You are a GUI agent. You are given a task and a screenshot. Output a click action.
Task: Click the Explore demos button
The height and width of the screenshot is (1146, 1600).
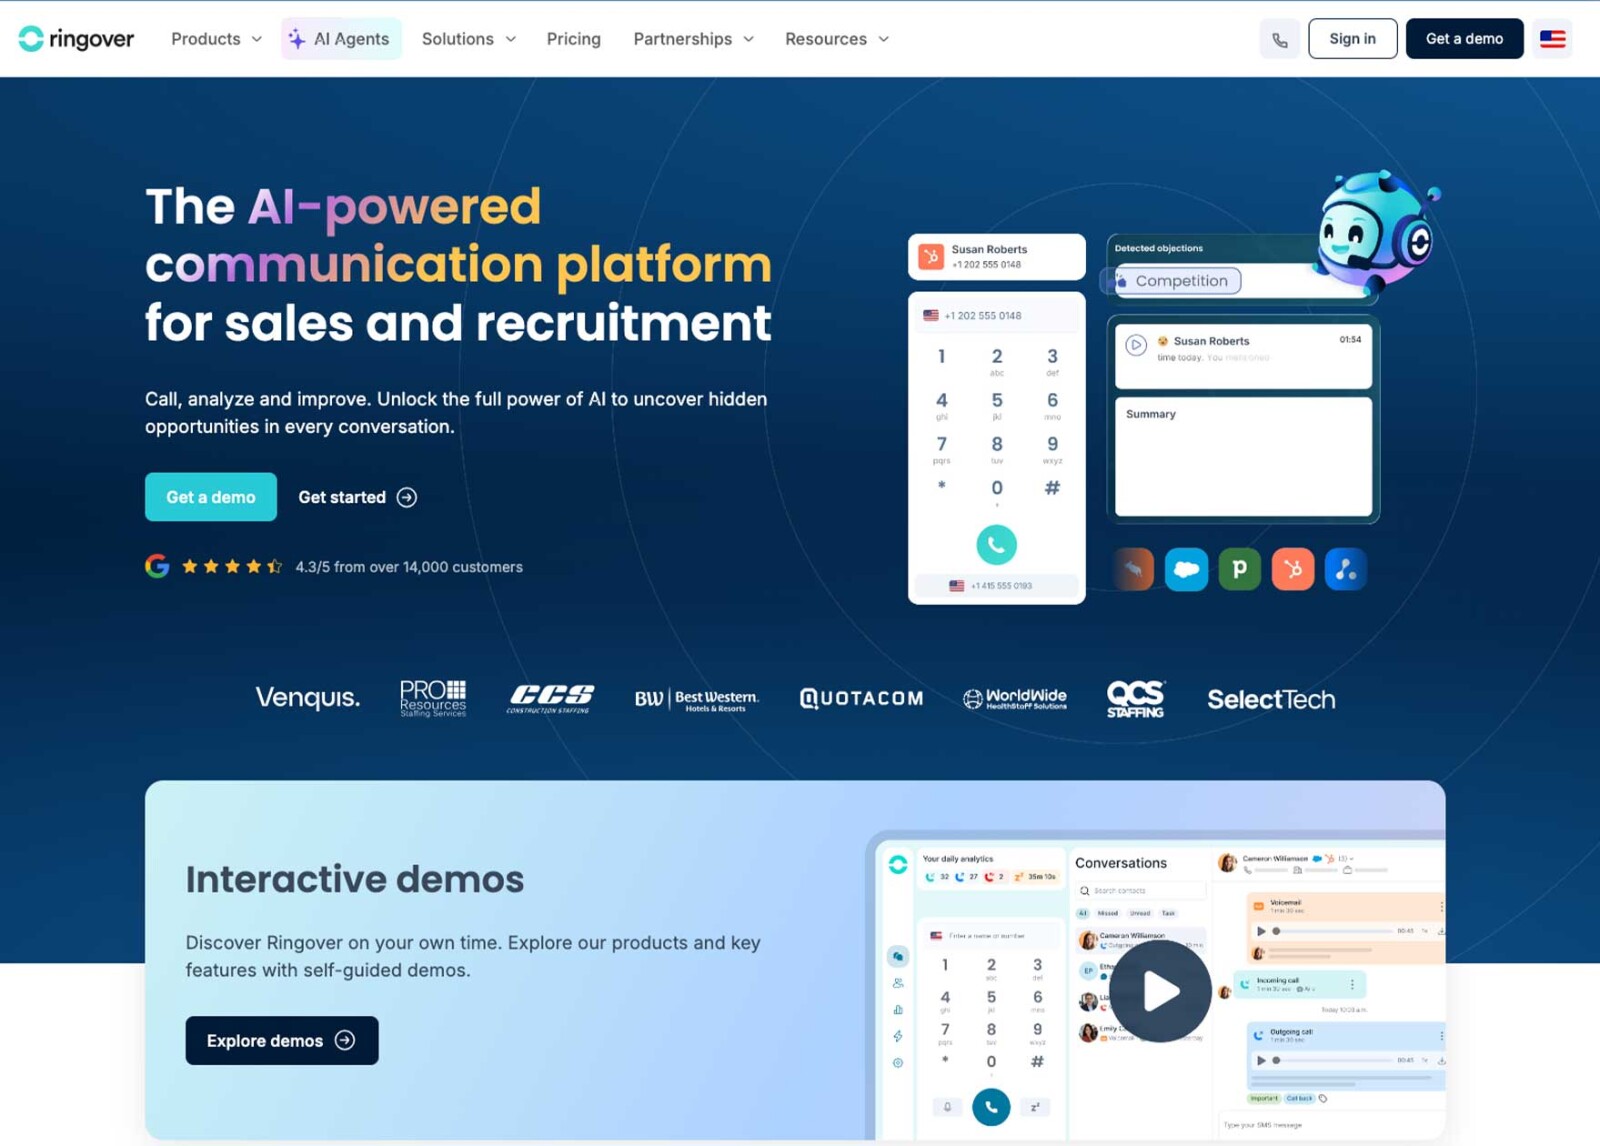tap(282, 1041)
